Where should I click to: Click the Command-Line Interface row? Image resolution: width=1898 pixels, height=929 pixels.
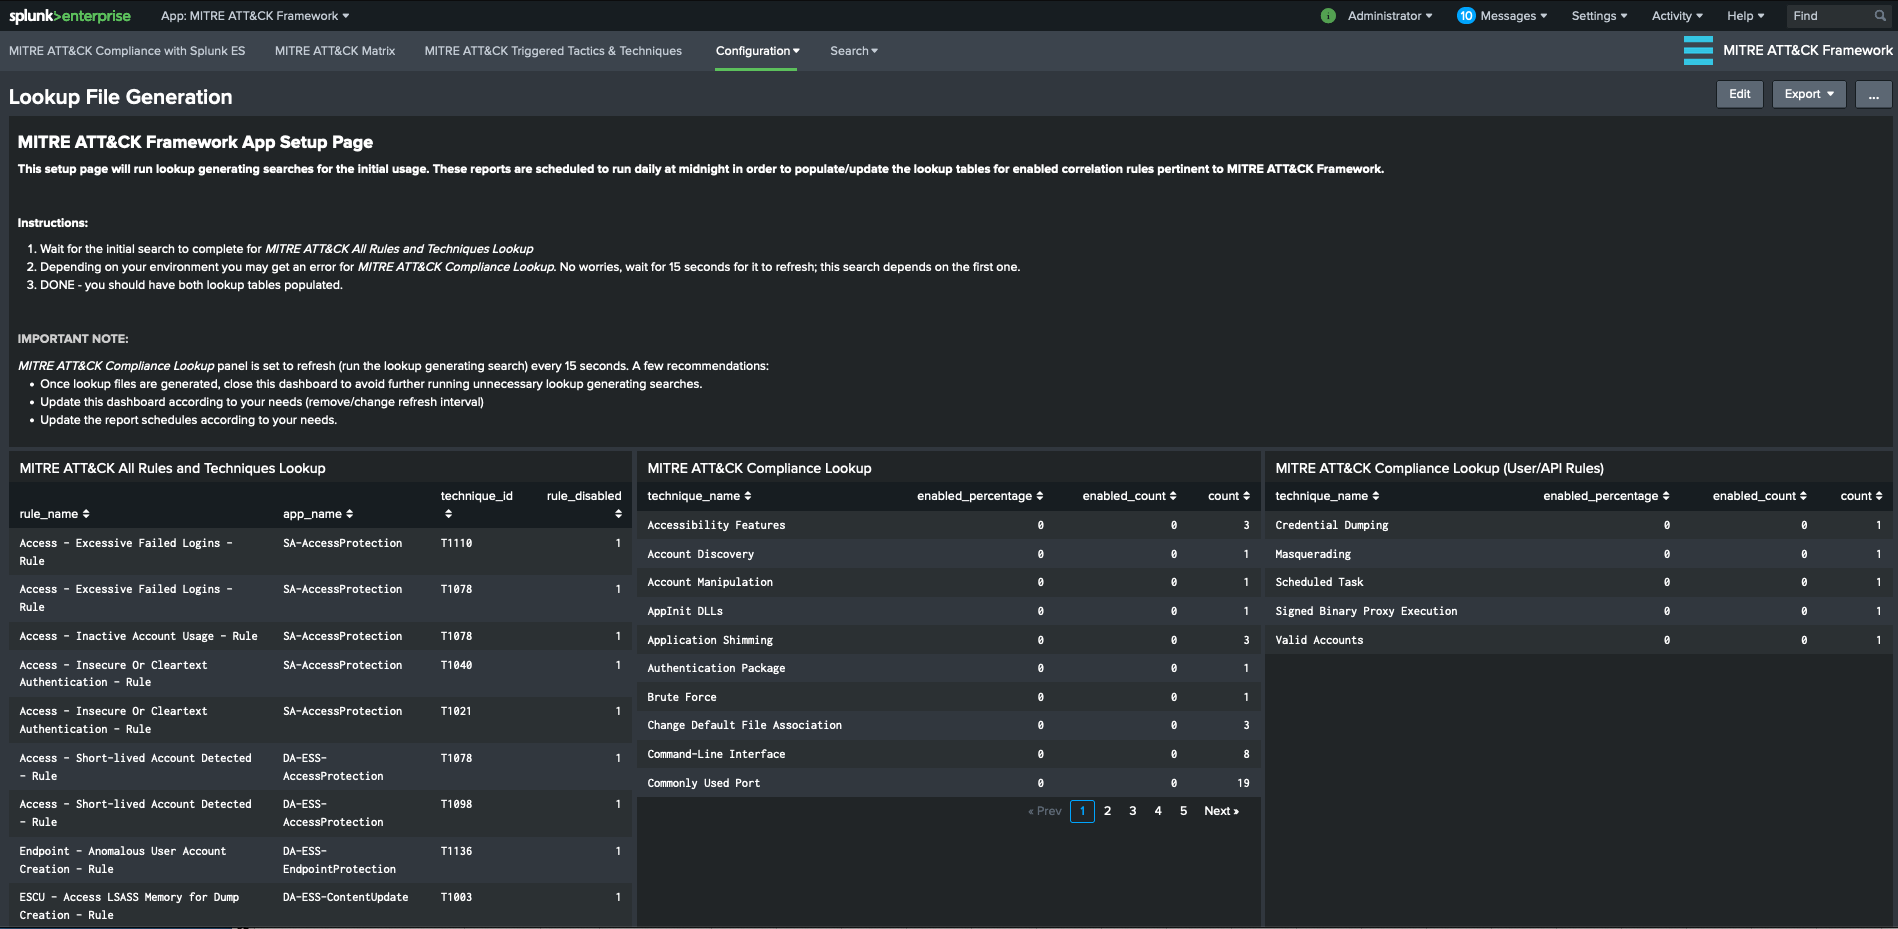point(948,754)
